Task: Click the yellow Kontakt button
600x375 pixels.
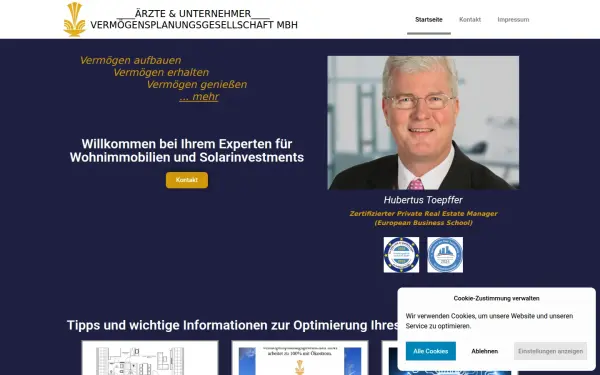Action: pos(187,180)
